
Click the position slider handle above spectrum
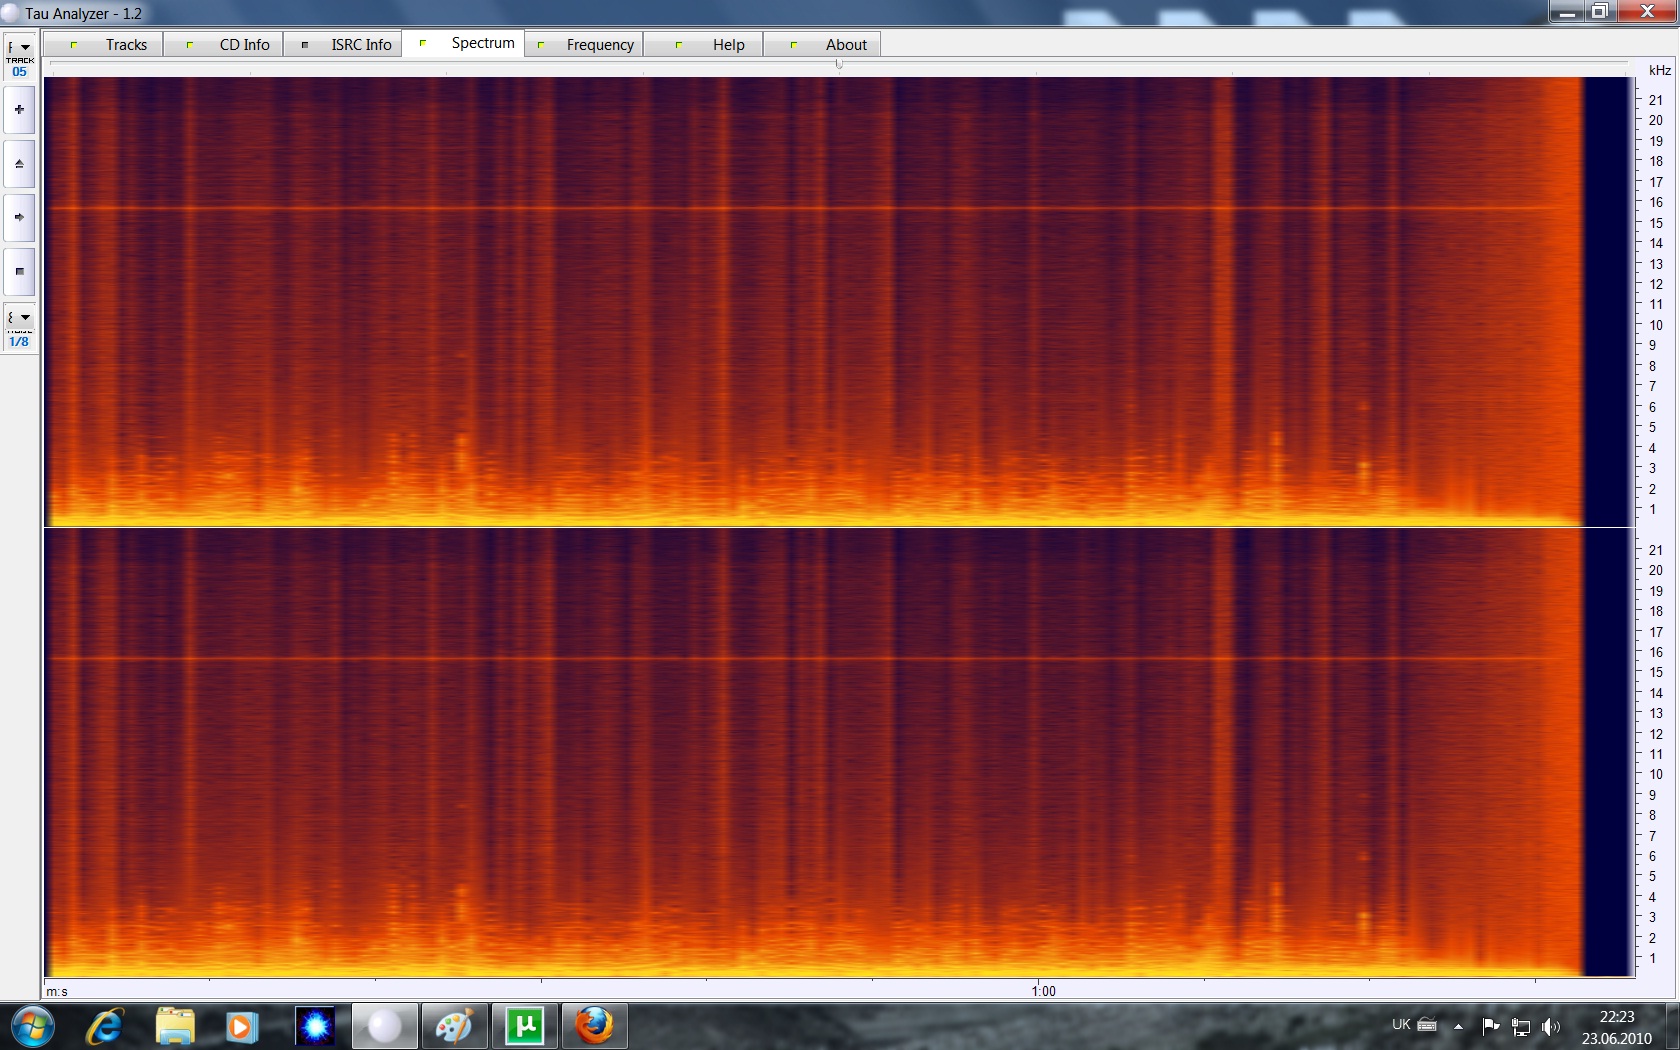tap(839, 64)
